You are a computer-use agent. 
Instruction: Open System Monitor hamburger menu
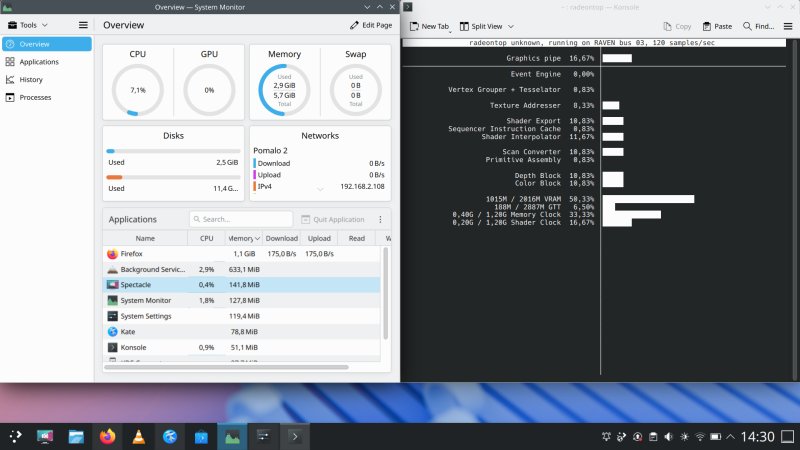(x=83, y=24)
